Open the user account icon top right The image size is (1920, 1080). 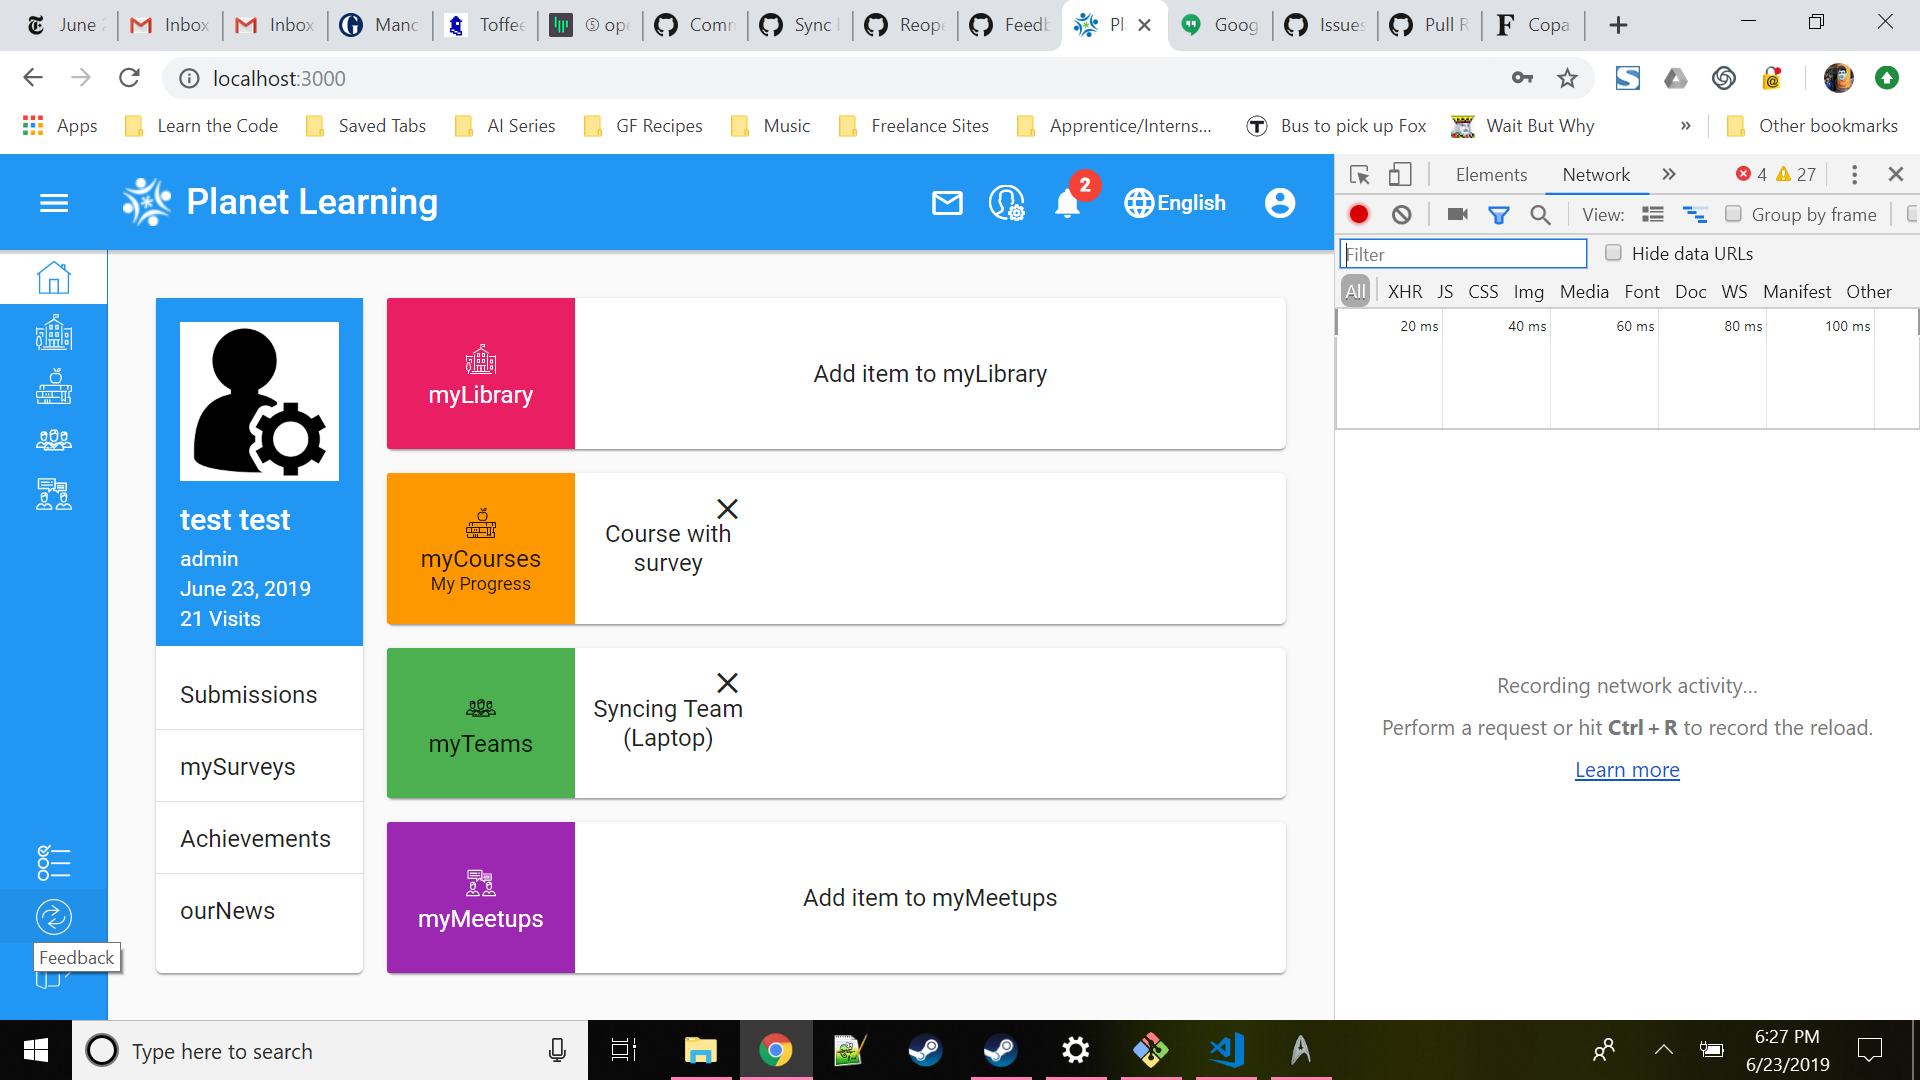pos(1280,202)
